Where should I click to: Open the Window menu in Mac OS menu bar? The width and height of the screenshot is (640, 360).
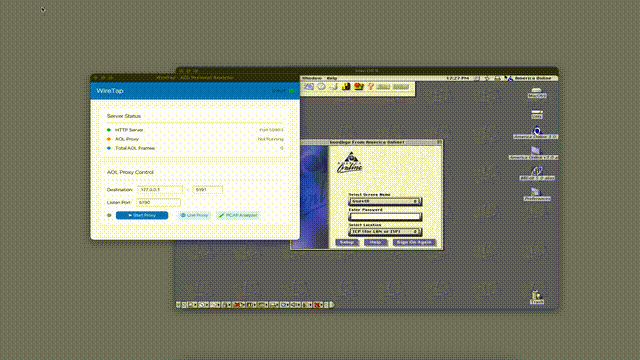pos(312,78)
